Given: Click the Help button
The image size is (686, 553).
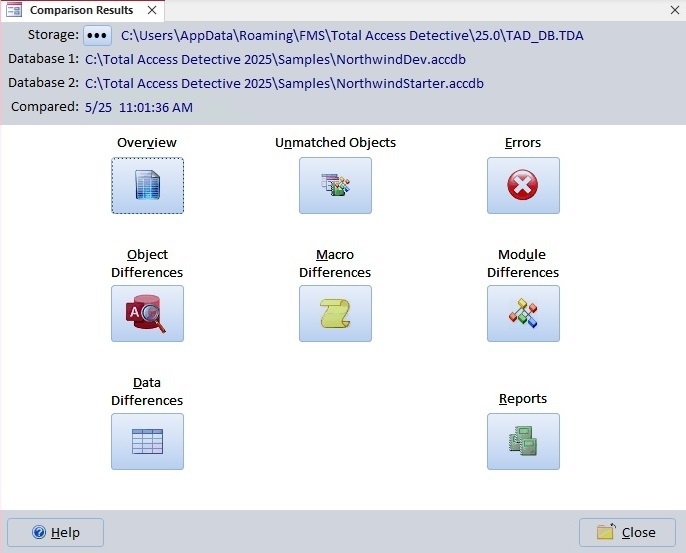Looking at the screenshot, I should click(56, 532).
